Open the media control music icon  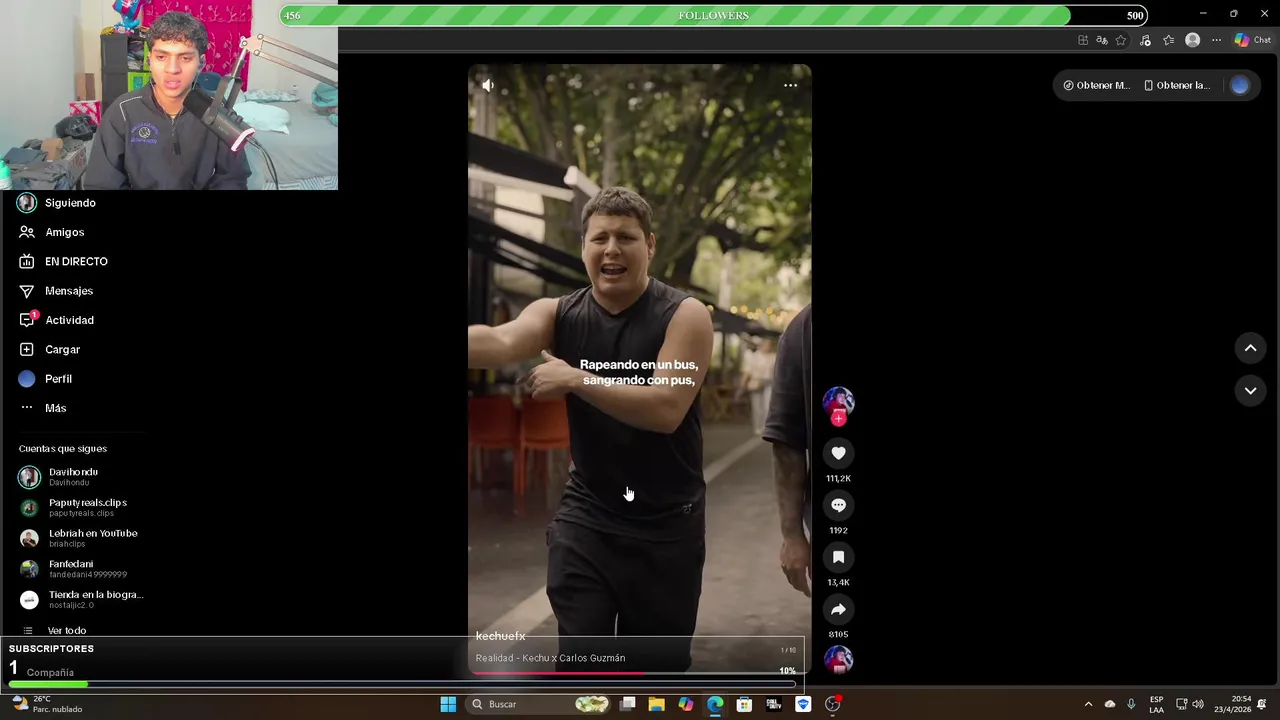coord(1145,40)
